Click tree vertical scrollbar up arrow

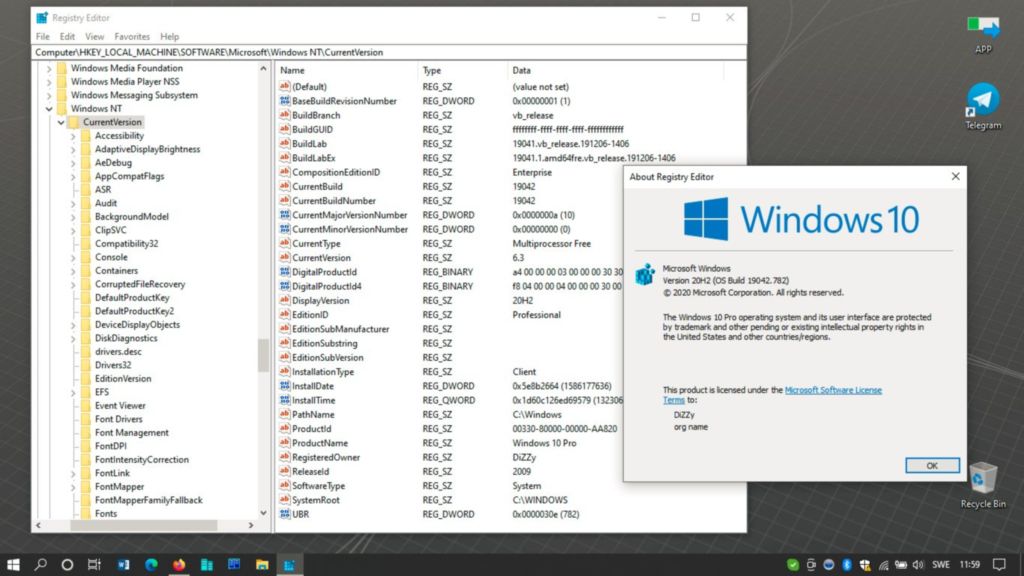[263, 68]
